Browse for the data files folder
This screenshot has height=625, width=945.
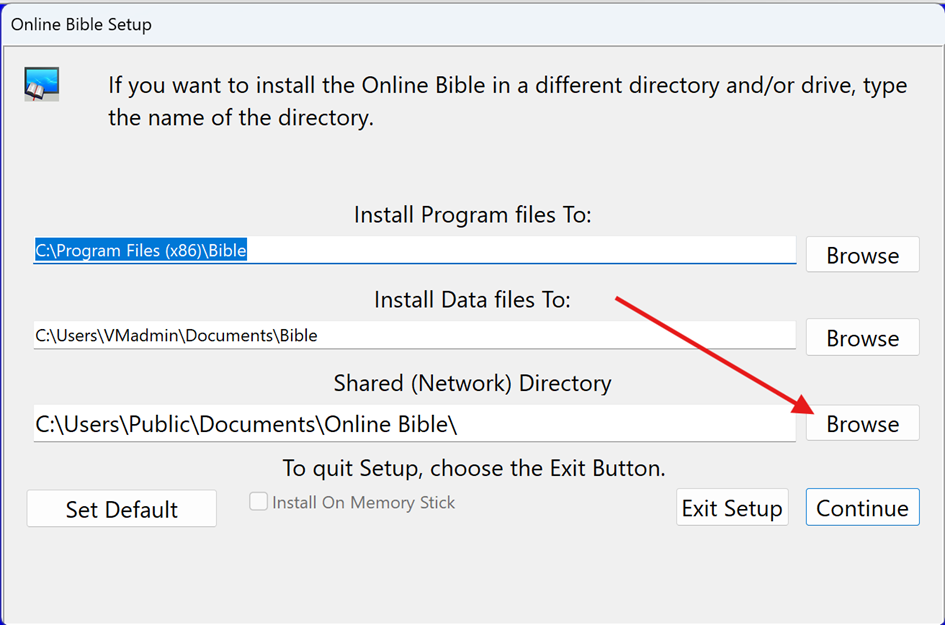[862, 338]
